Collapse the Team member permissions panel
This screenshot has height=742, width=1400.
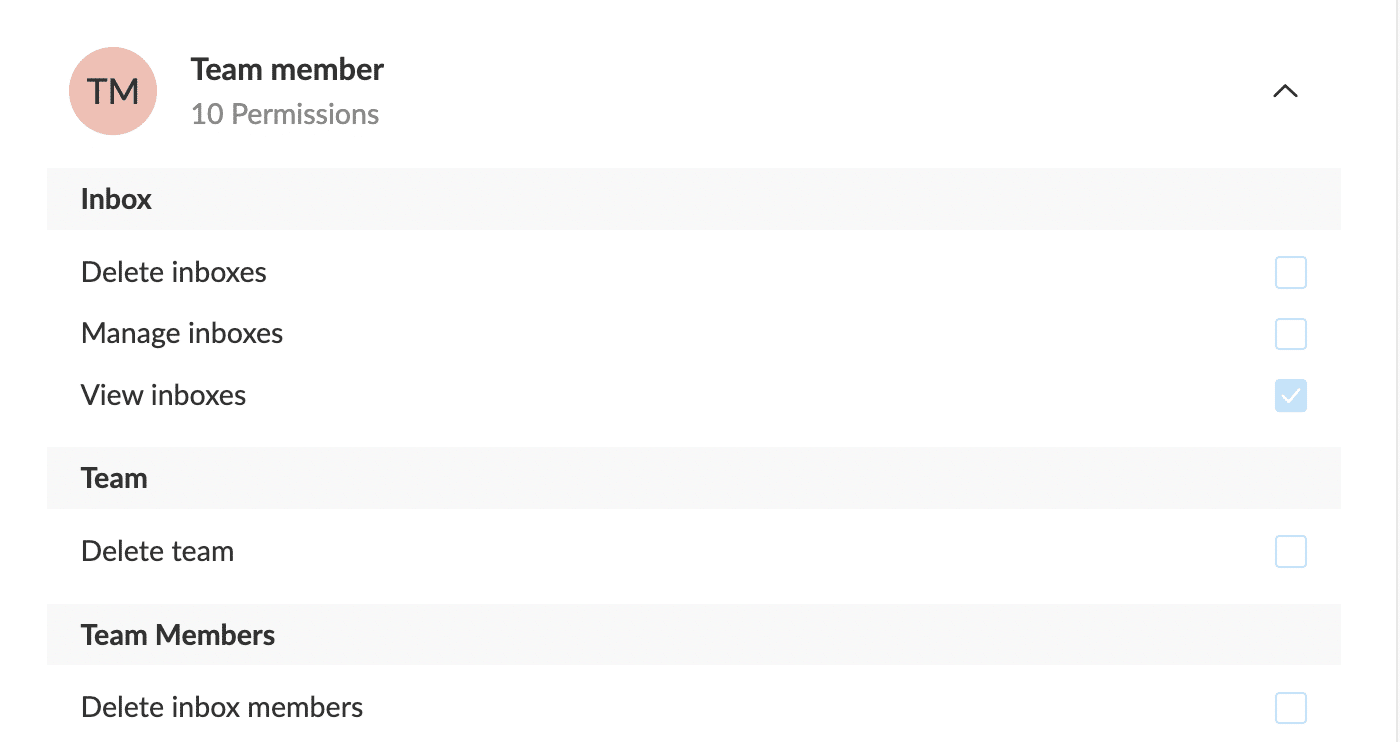1285,91
